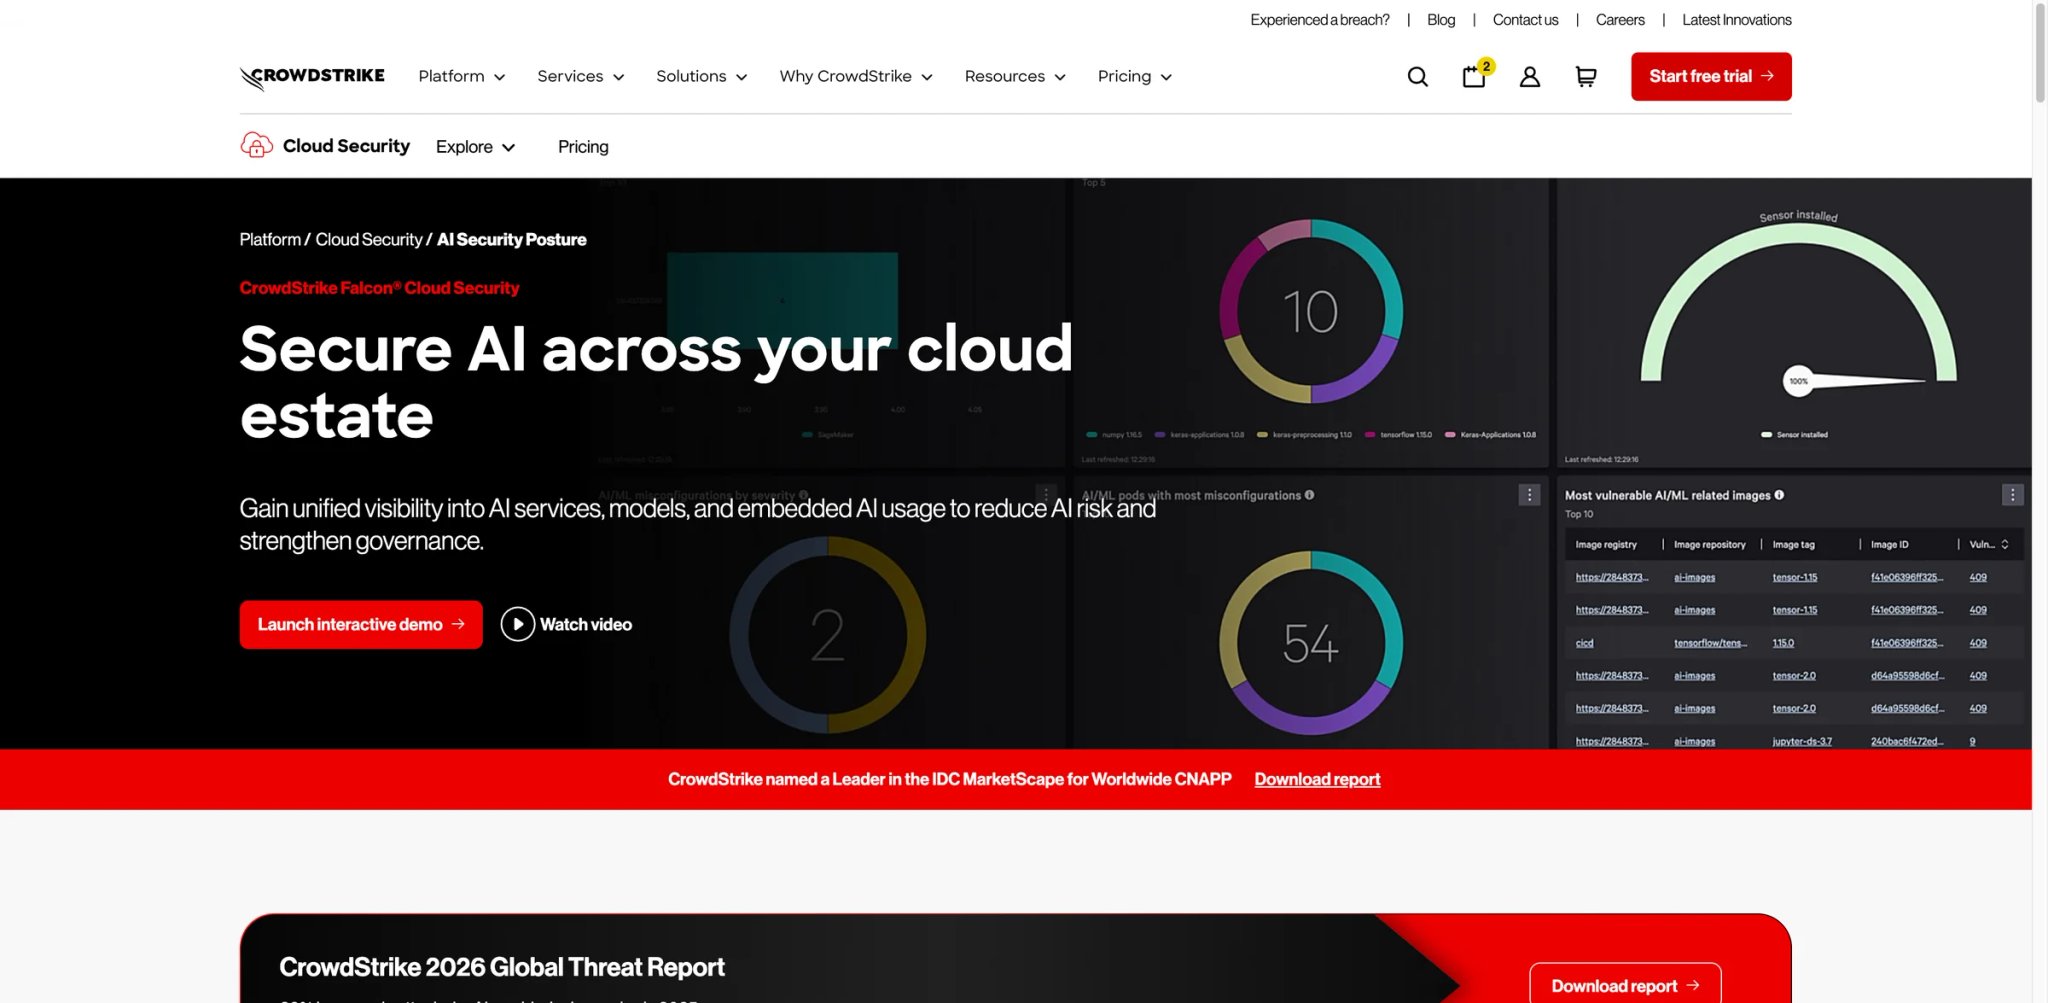Click the Image ID column header
This screenshot has width=2048, height=1003.
(x=1889, y=545)
